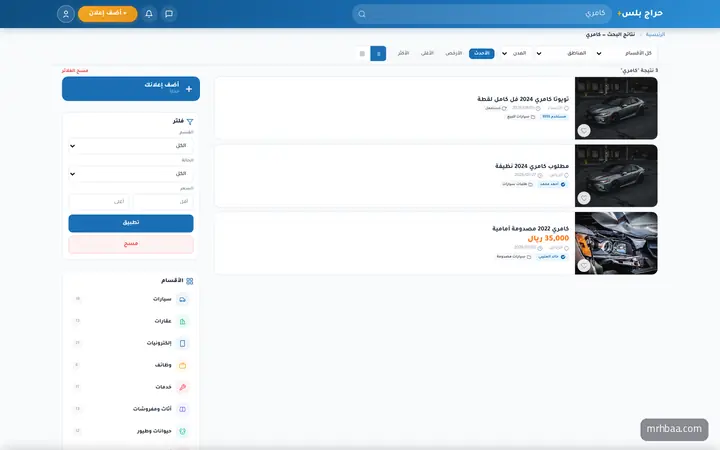Click the filter funnel icon
Screen dimensions: 720x450
190,122
